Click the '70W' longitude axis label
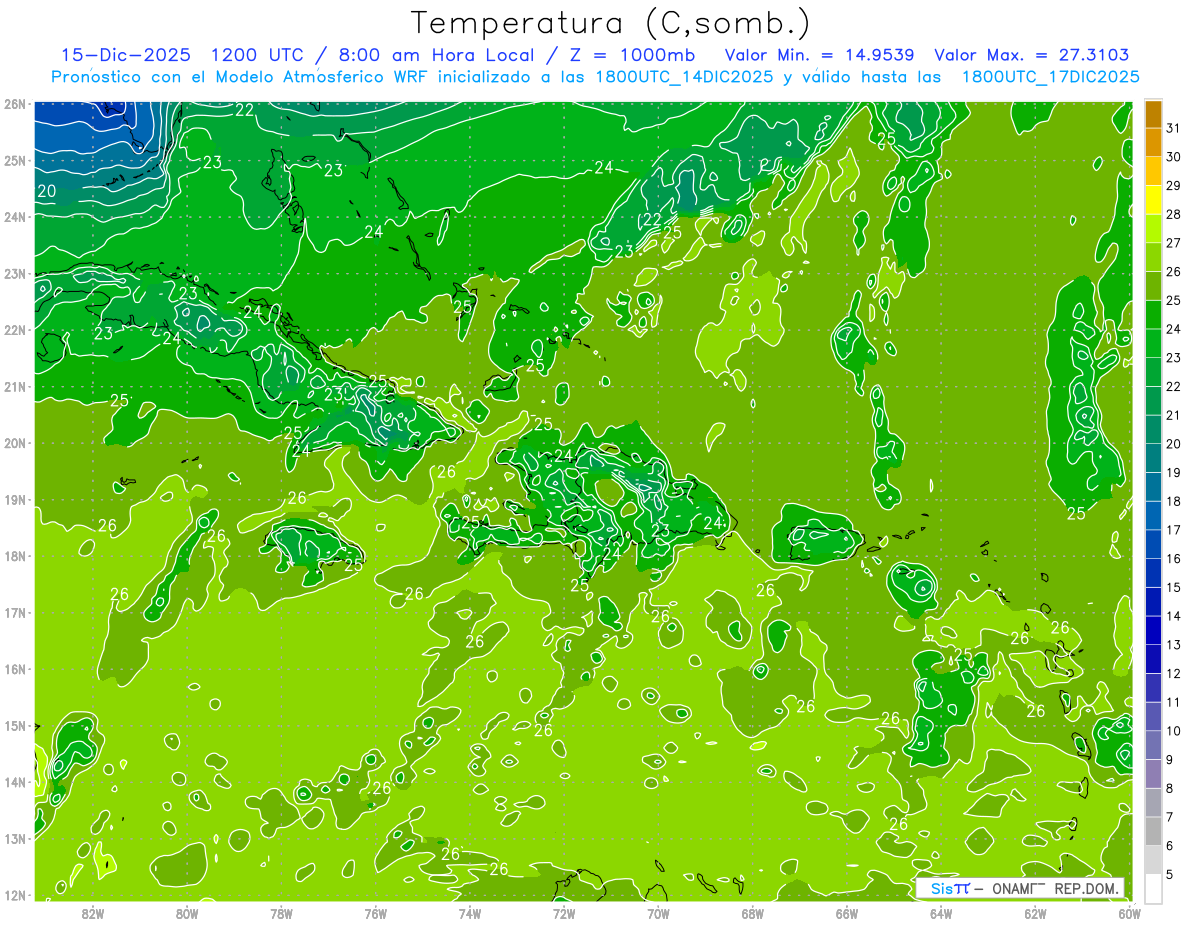This screenshot has height=927, width=1200. click(658, 913)
